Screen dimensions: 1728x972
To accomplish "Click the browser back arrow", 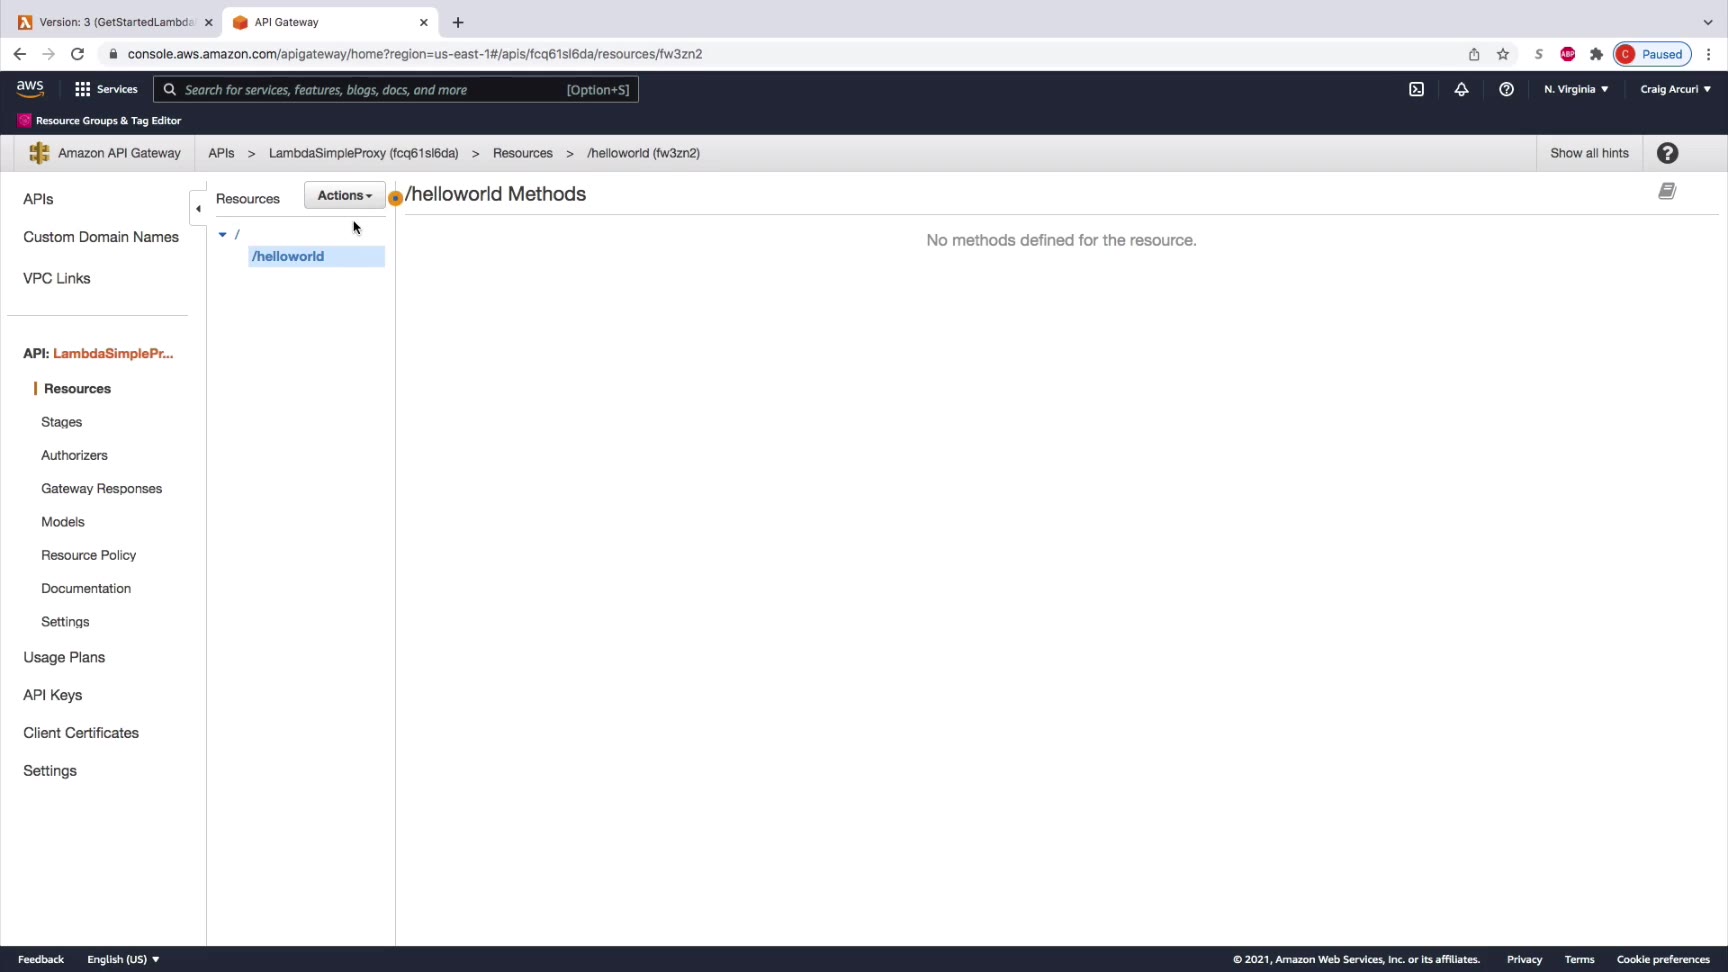I will [20, 54].
